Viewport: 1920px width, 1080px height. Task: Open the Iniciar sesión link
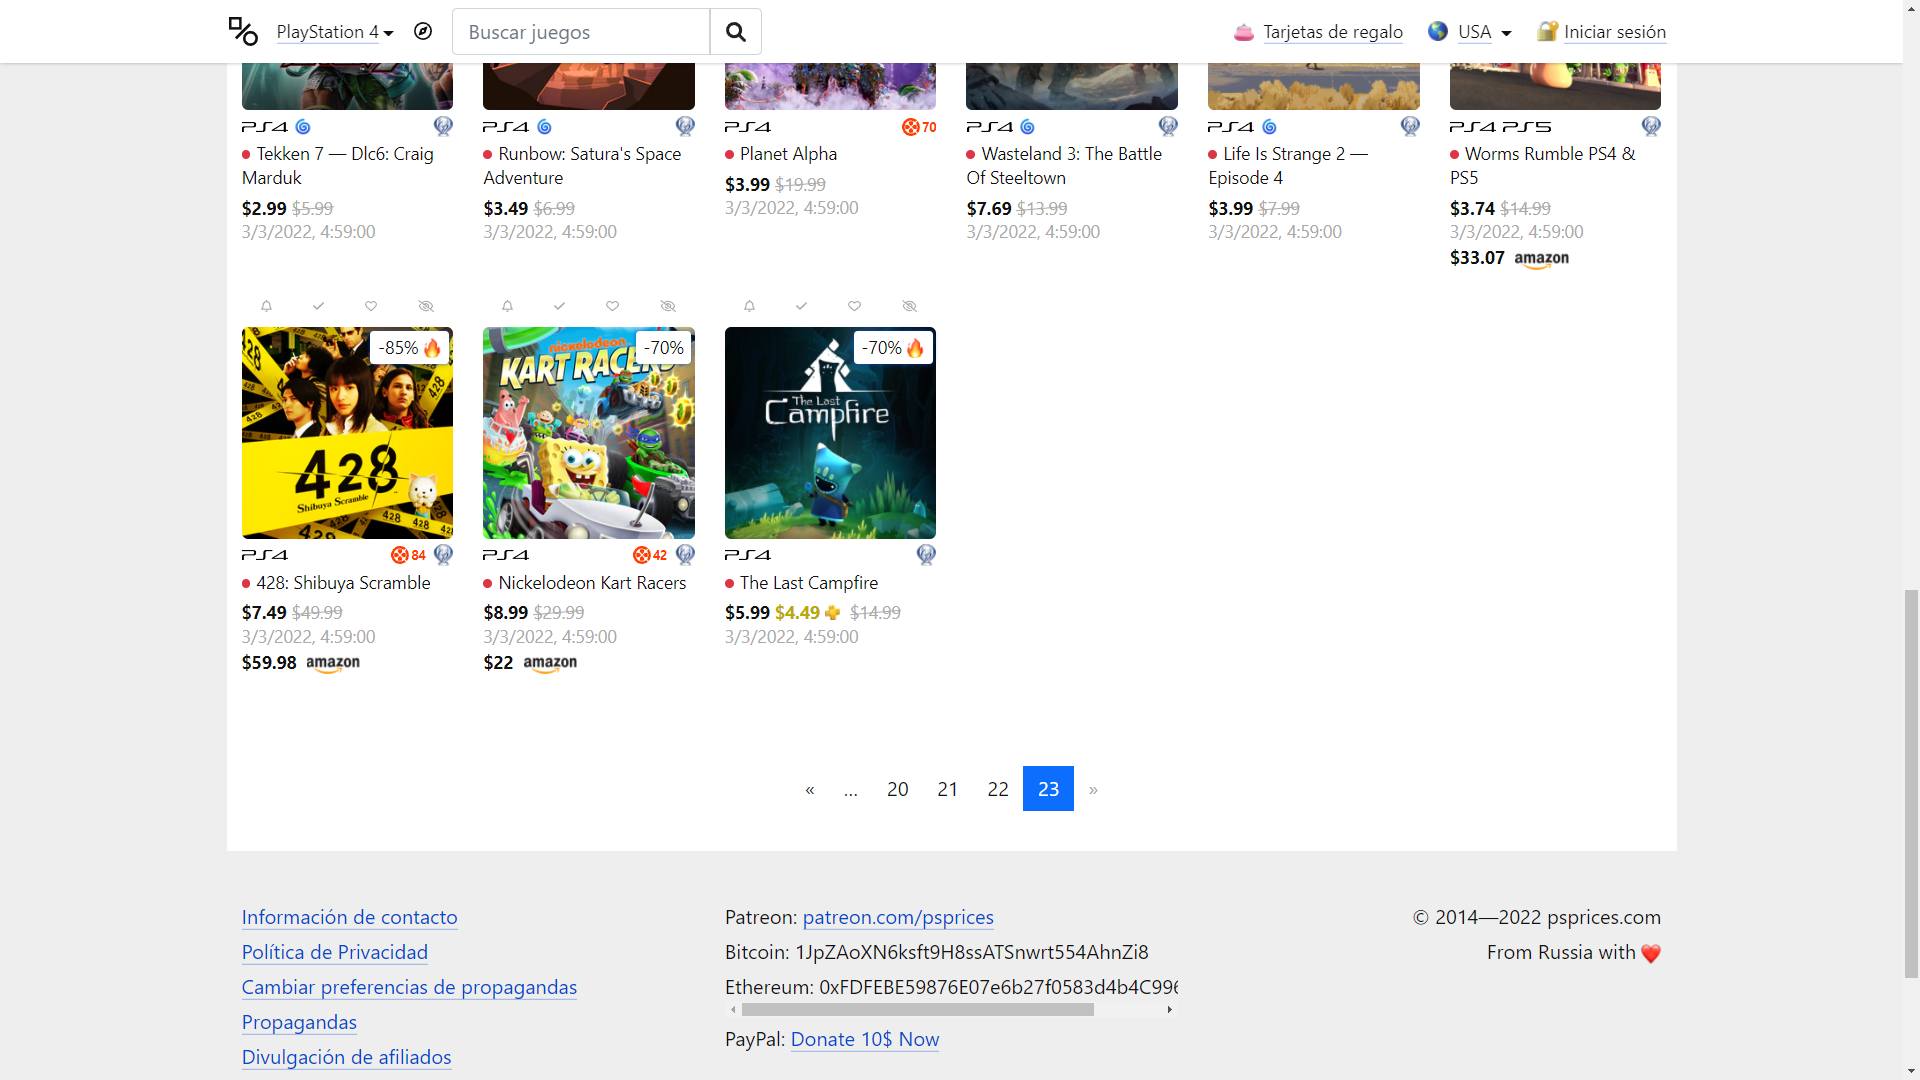tap(1614, 32)
